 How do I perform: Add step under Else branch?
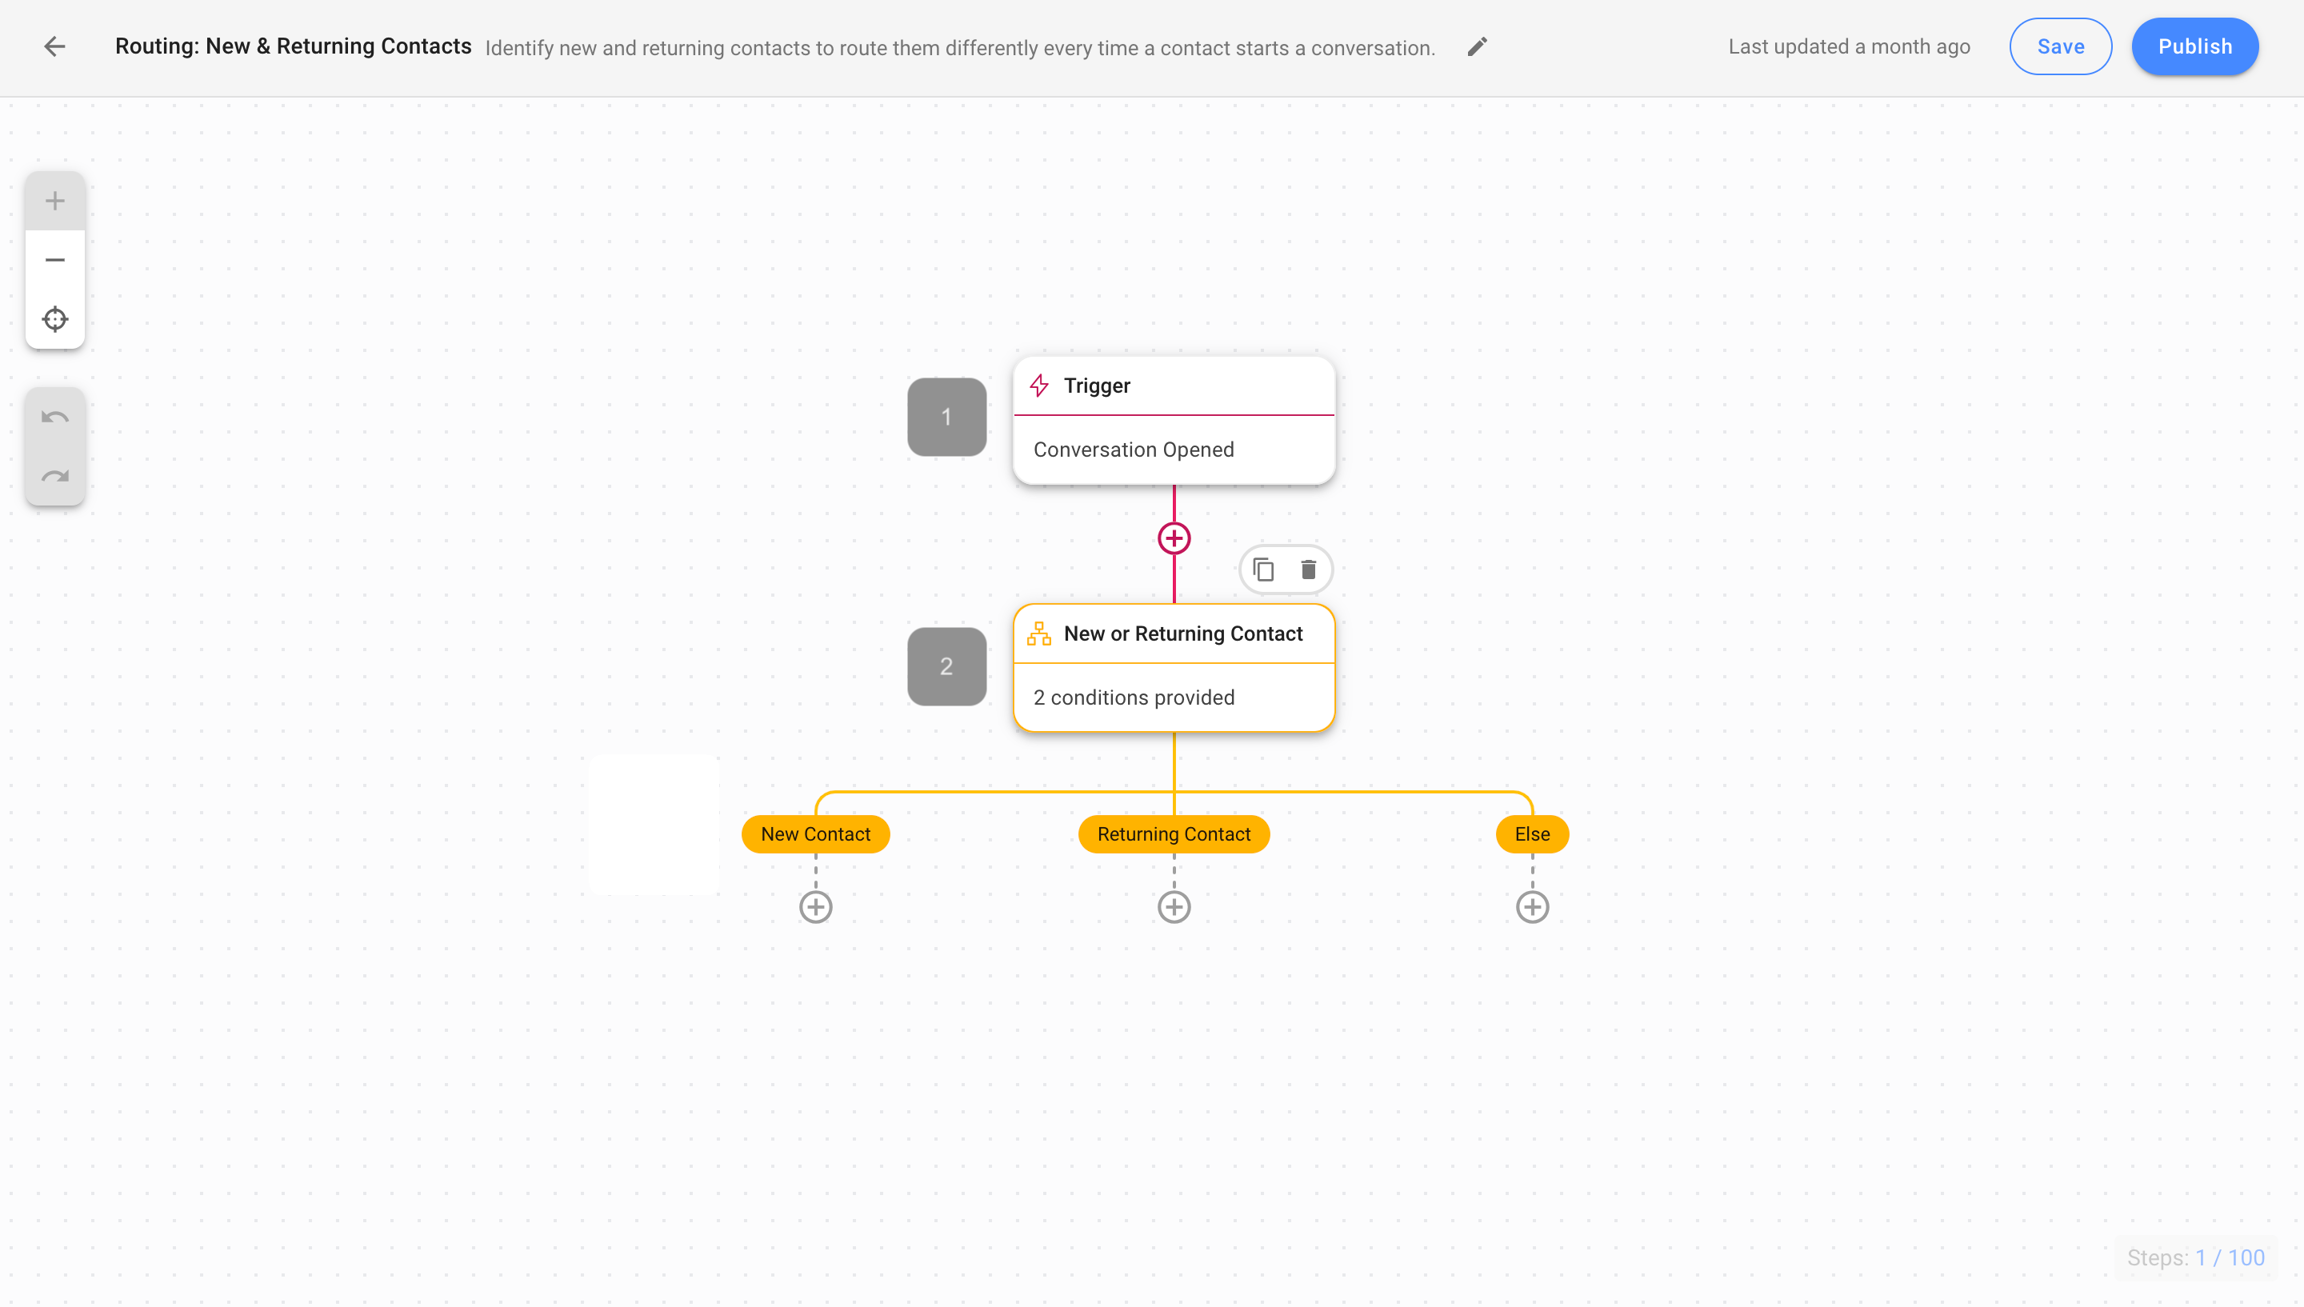(x=1532, y=907)
